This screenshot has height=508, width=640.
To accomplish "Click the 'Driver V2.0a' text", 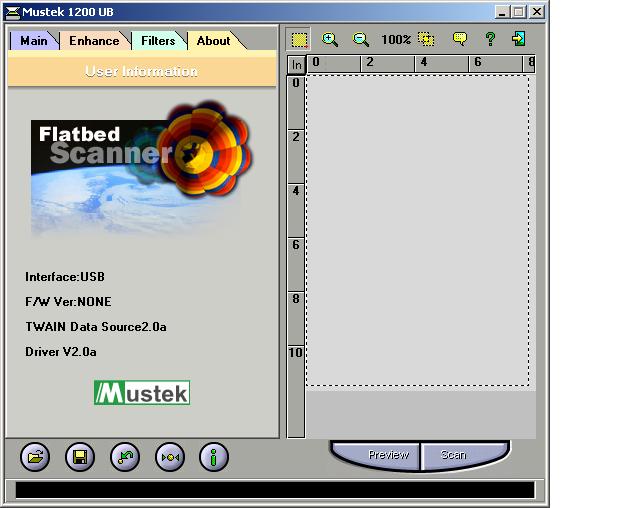I will (61, 352).
